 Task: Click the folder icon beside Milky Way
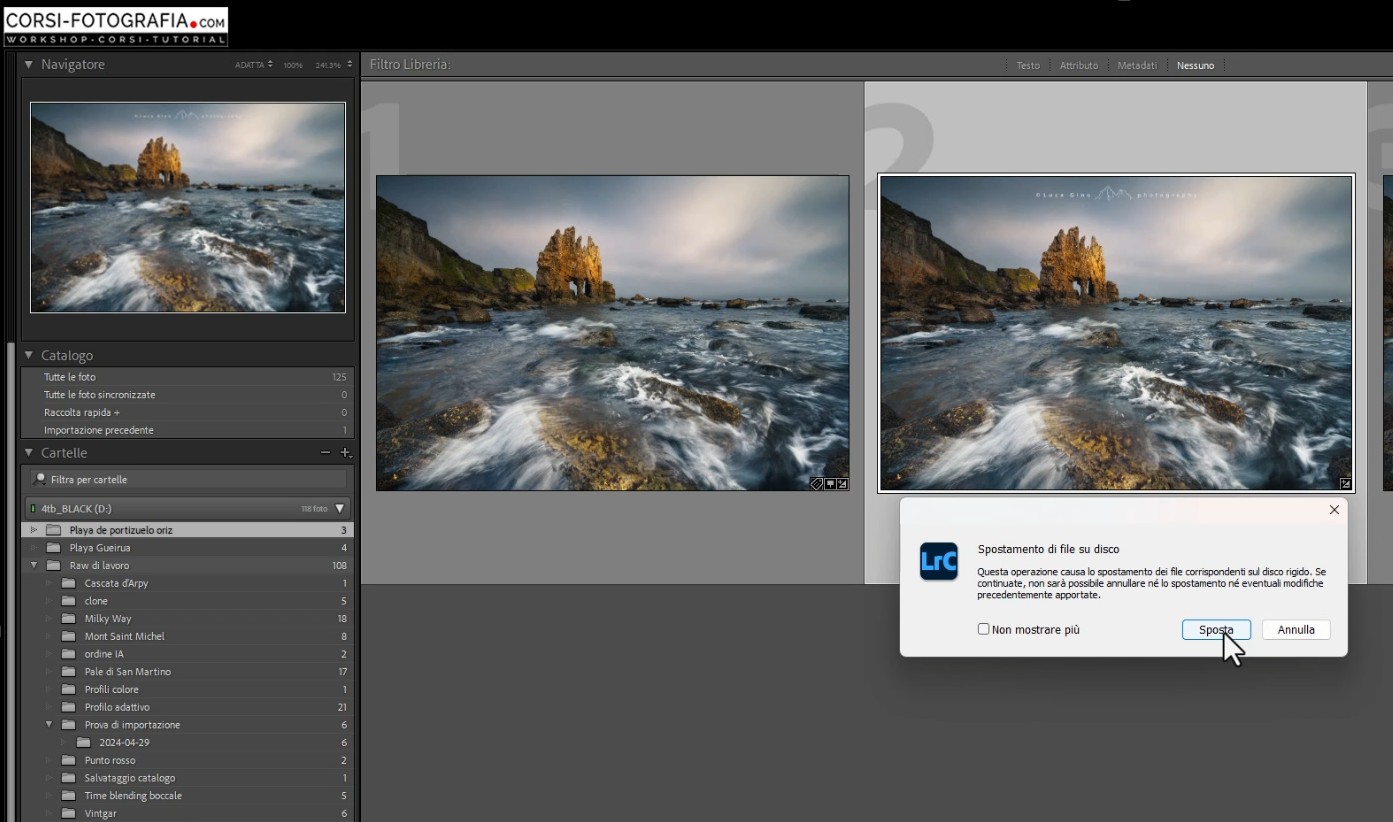67,618
